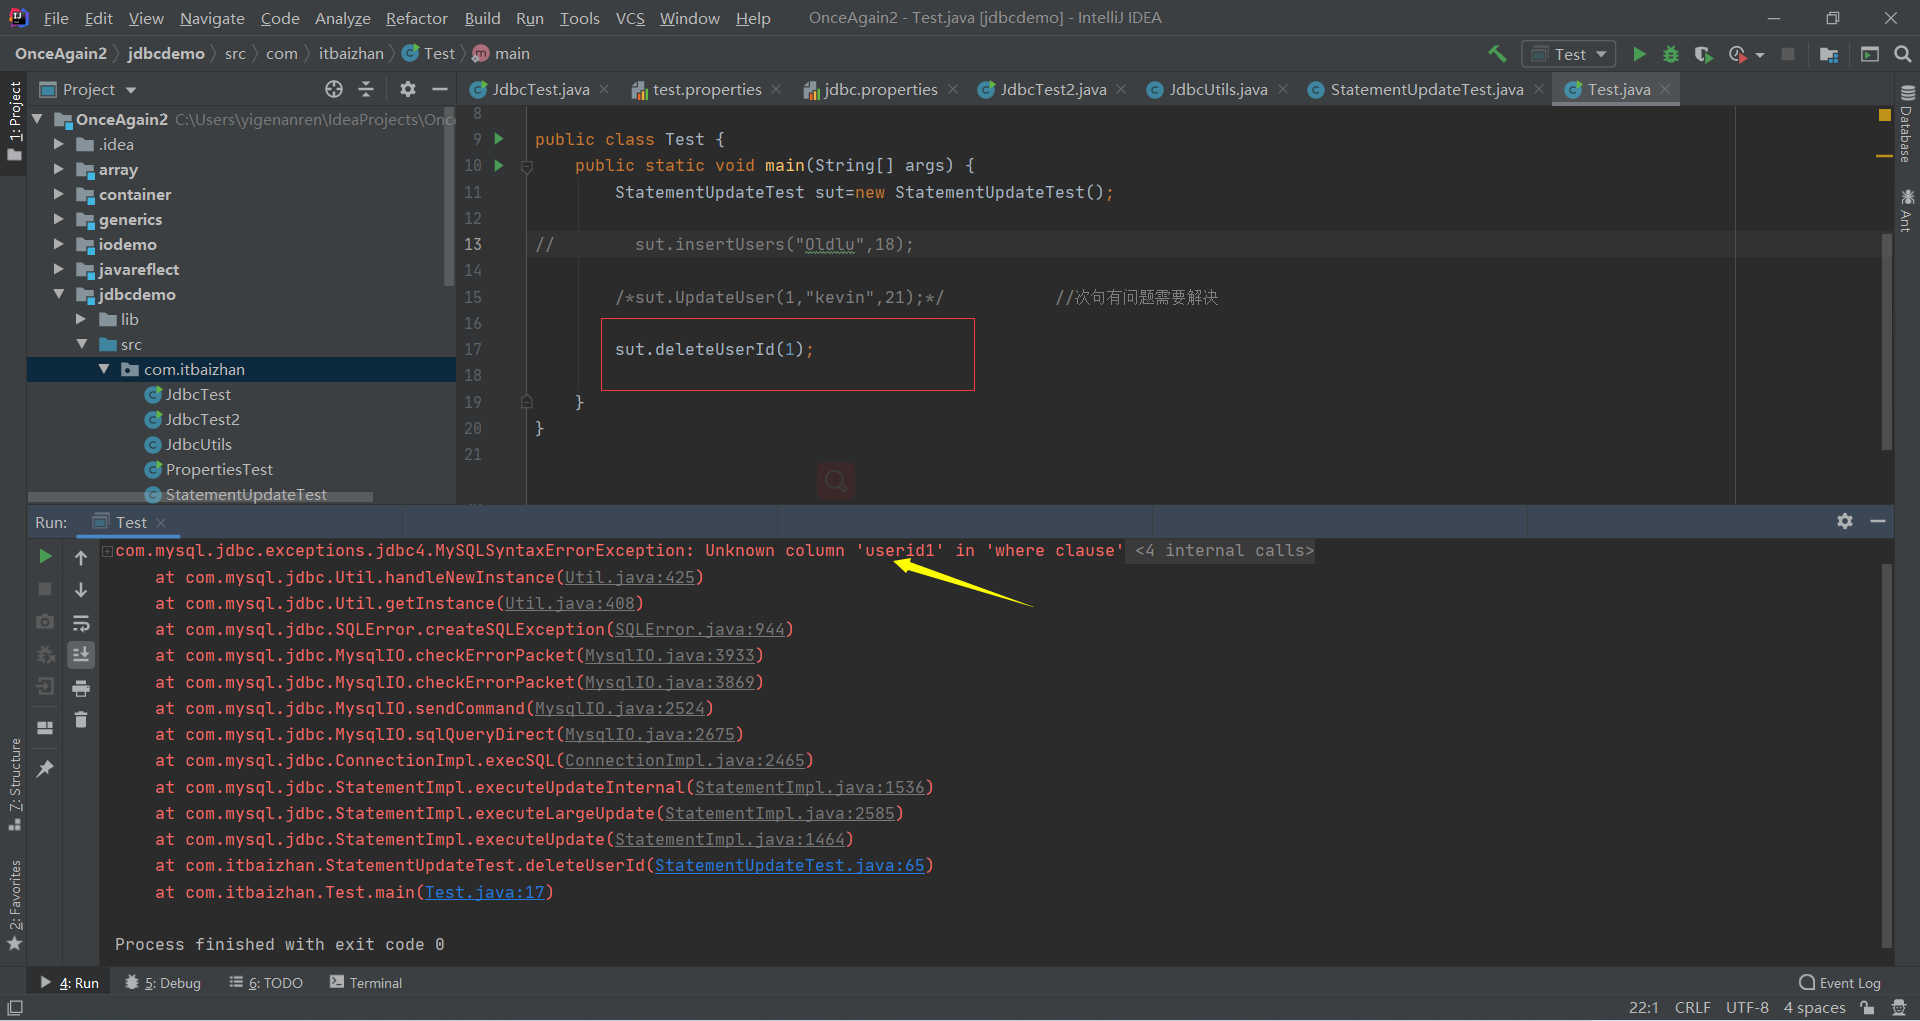Clear all console output trash icon

pos(81,720)
